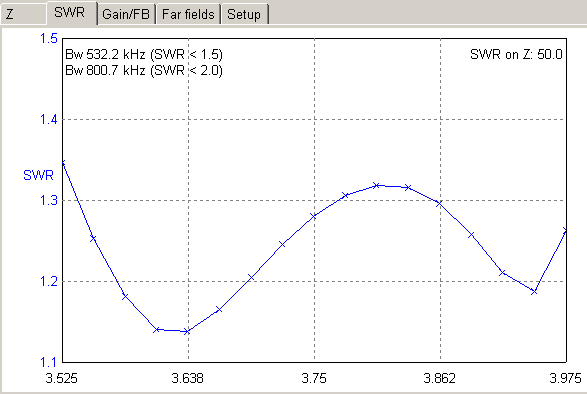Switch to the Z tab
Viewport: 587px width, 394px height.
[23, 14]
